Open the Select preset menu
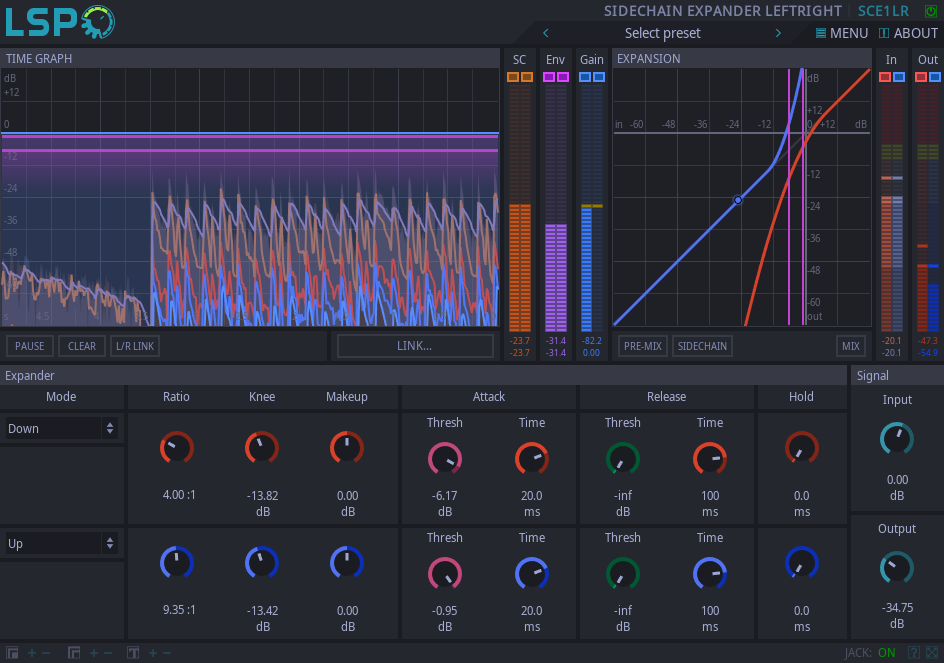The height and width of the screenshot is (663, 944). point(662,32)
